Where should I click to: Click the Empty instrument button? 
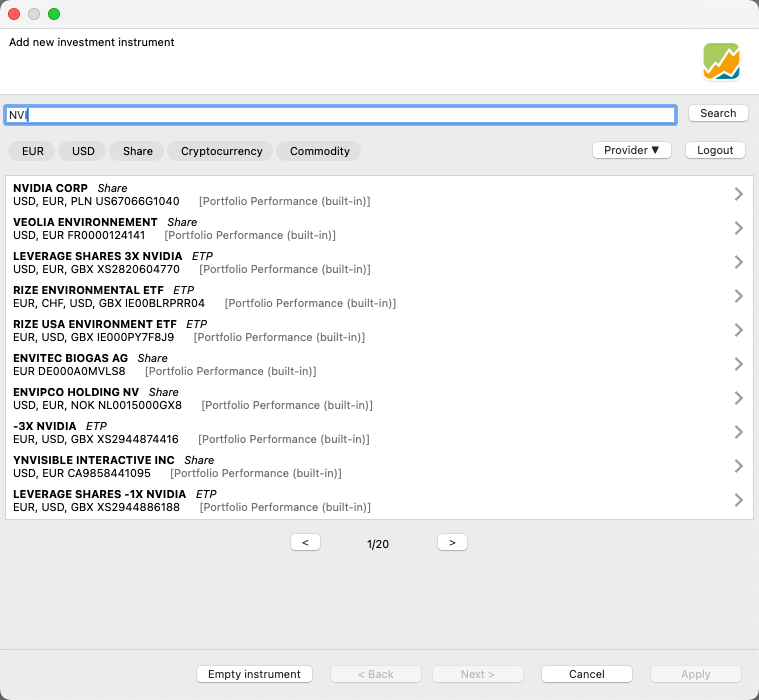point(254,674)
